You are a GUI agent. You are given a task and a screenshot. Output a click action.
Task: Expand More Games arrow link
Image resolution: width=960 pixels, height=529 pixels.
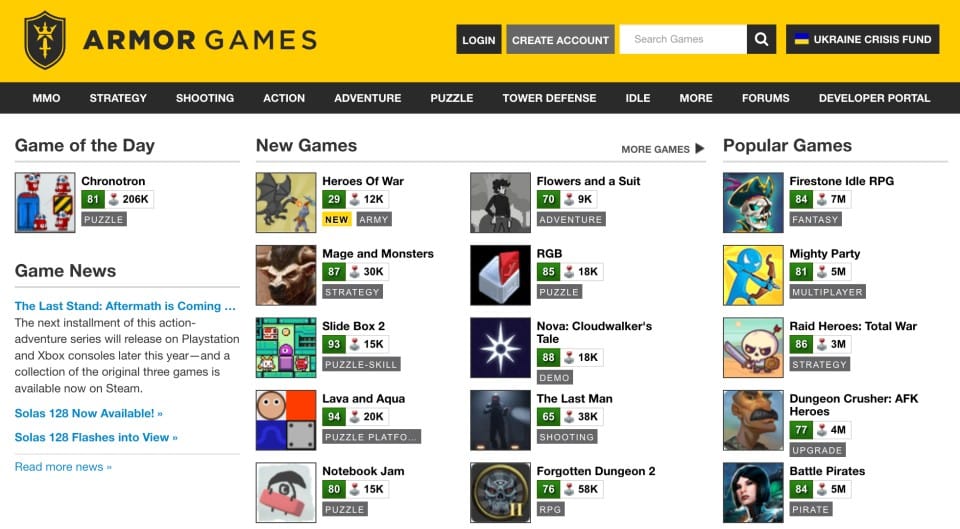click(663, 149)
